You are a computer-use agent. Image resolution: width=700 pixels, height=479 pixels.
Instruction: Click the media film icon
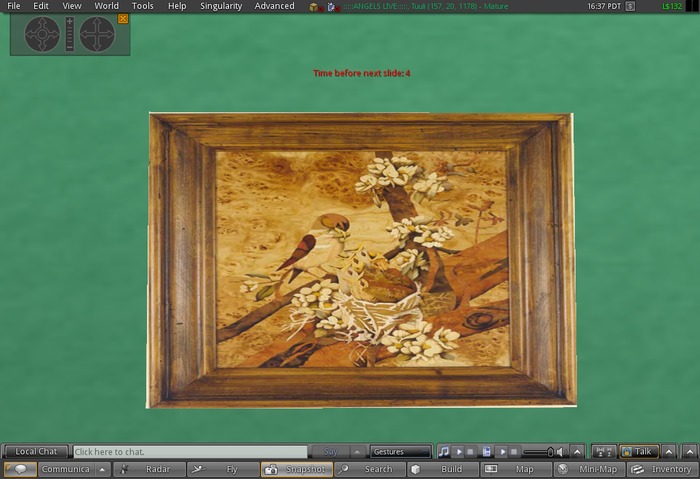pyautogui.click(x=487, y=452)
